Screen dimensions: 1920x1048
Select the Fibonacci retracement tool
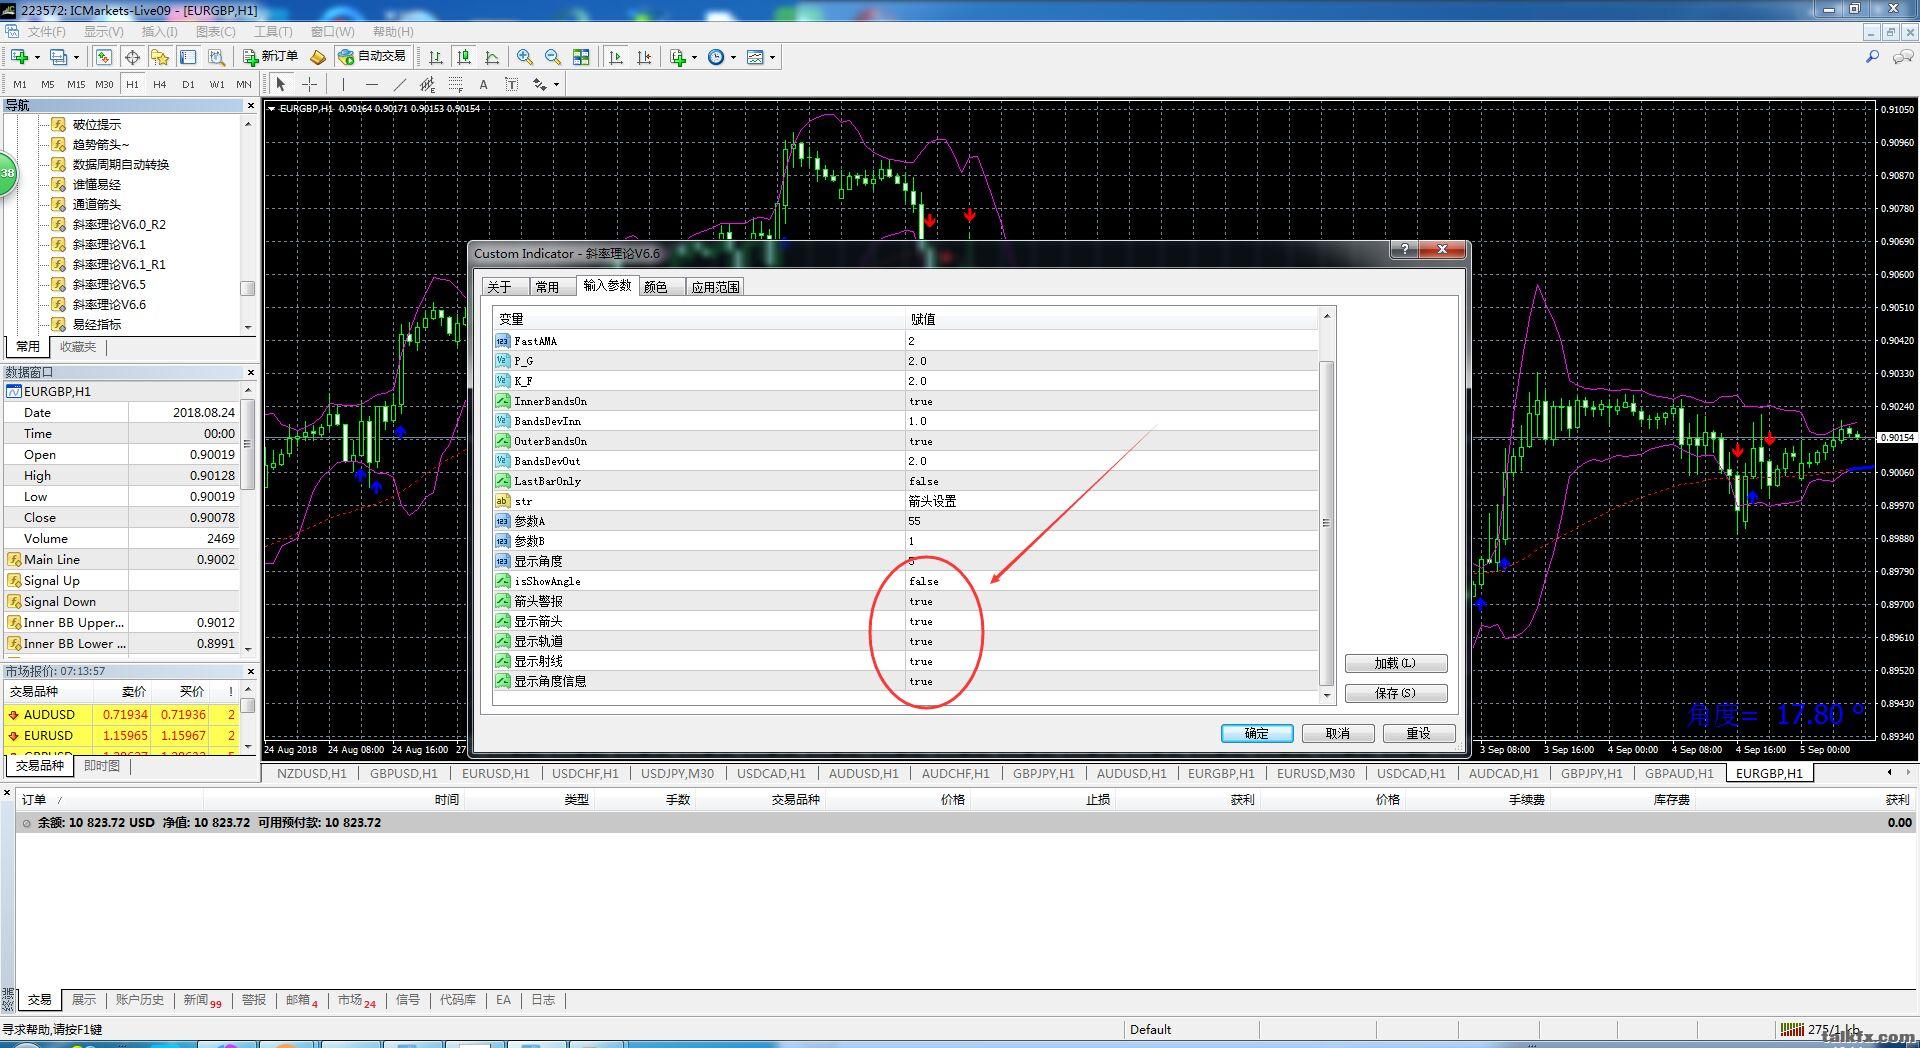pyautogui.click(x=455, y=84)
